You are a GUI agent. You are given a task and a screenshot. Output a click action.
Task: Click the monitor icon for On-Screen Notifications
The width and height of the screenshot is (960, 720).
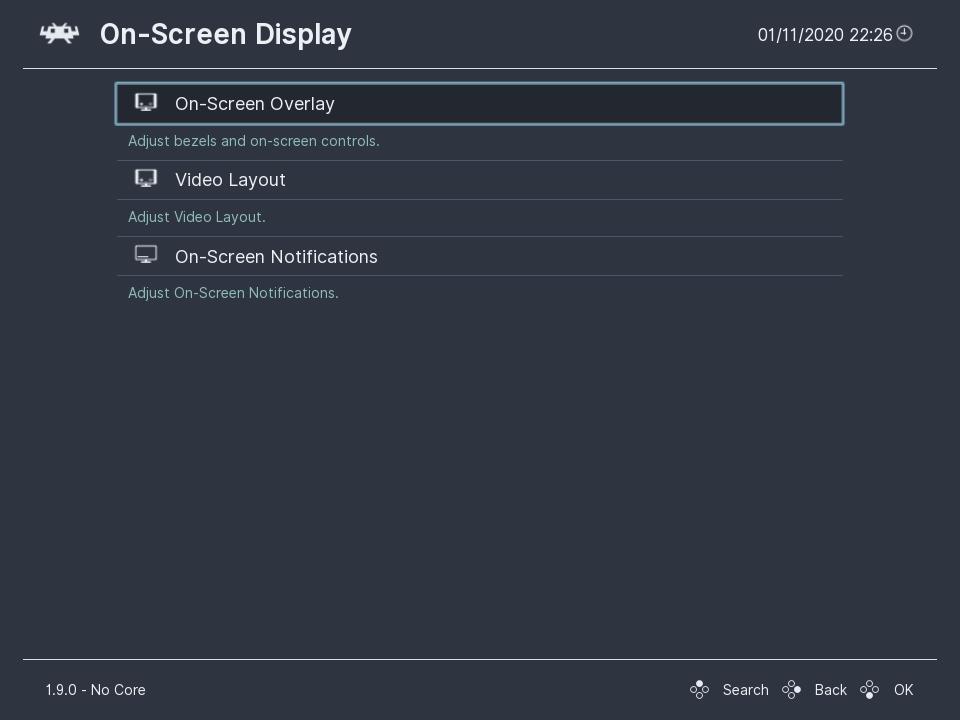(x=146, y=254)
